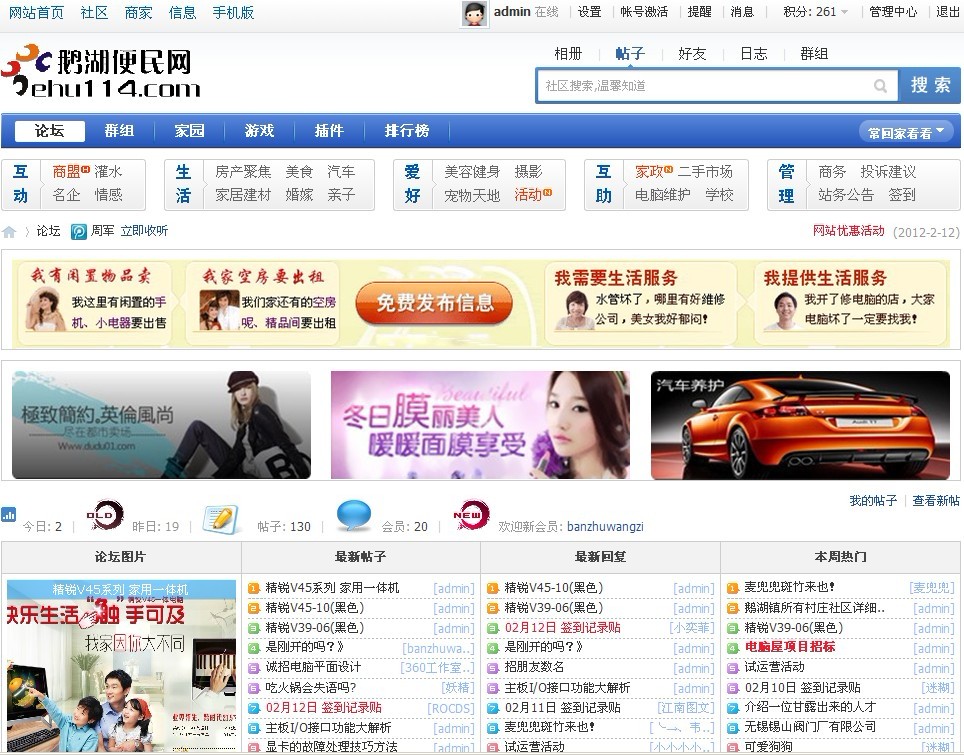Screen dimensions: 964x755
Task: Open red post 02月12日 签到记录贴 in 最新回复
Action: pos(563,628)
